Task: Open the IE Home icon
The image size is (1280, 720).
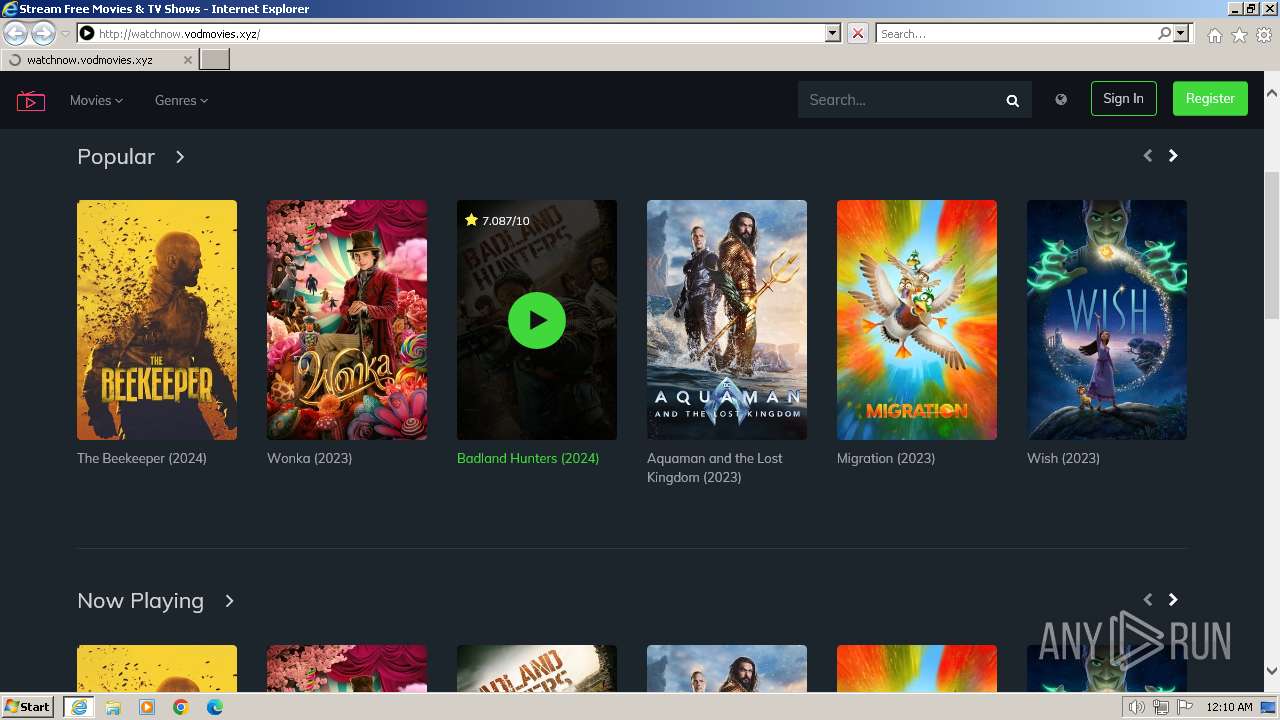Action: pos(1214,35)
